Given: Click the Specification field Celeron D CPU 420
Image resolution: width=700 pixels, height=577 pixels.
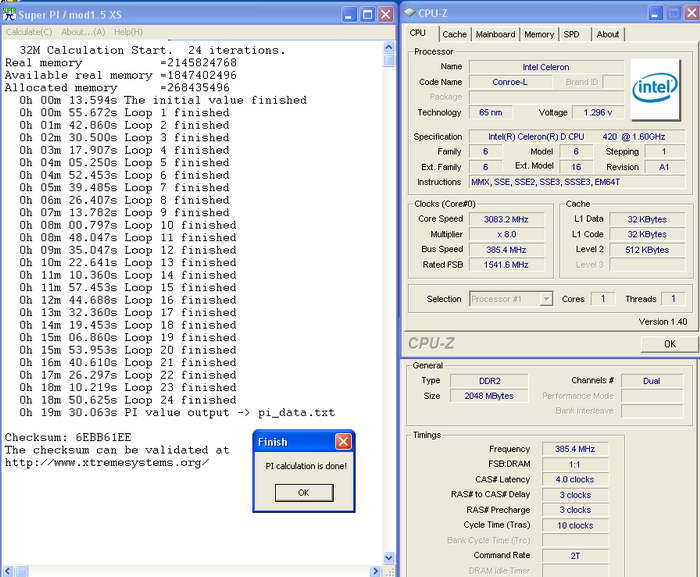Looking at the screenshot, I should (x=576, y=137).
